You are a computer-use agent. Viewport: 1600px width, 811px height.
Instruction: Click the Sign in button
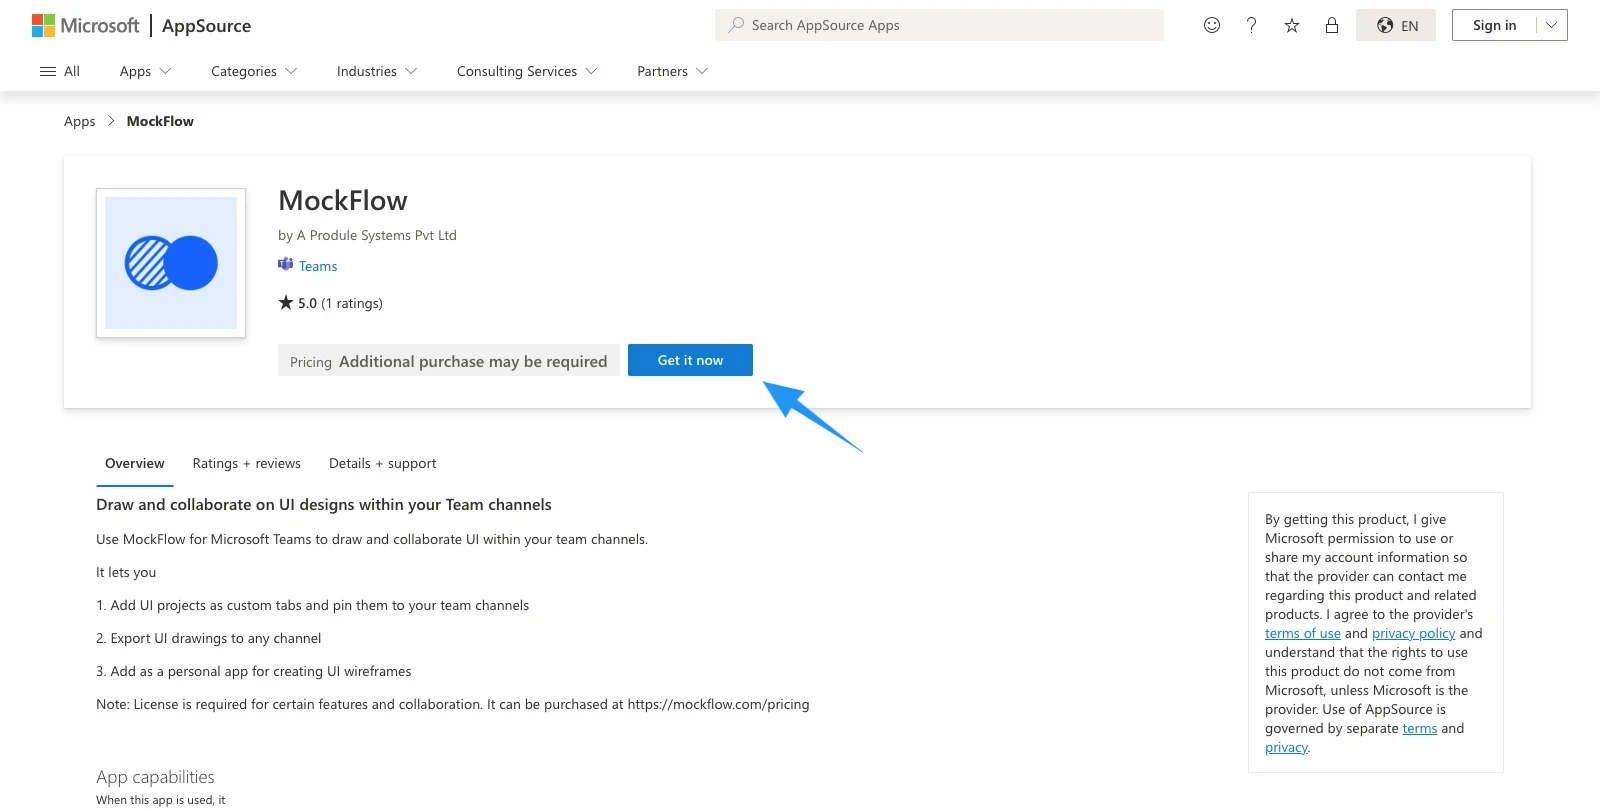(1494, 25)
